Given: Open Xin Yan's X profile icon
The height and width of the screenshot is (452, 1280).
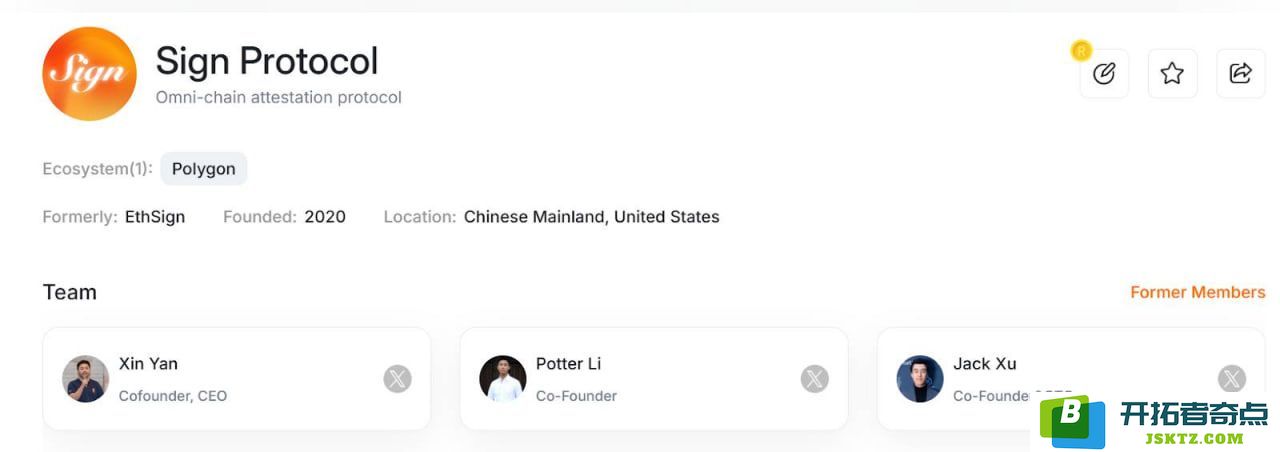Looking at the screenshot, I should (x=398, y=379).
